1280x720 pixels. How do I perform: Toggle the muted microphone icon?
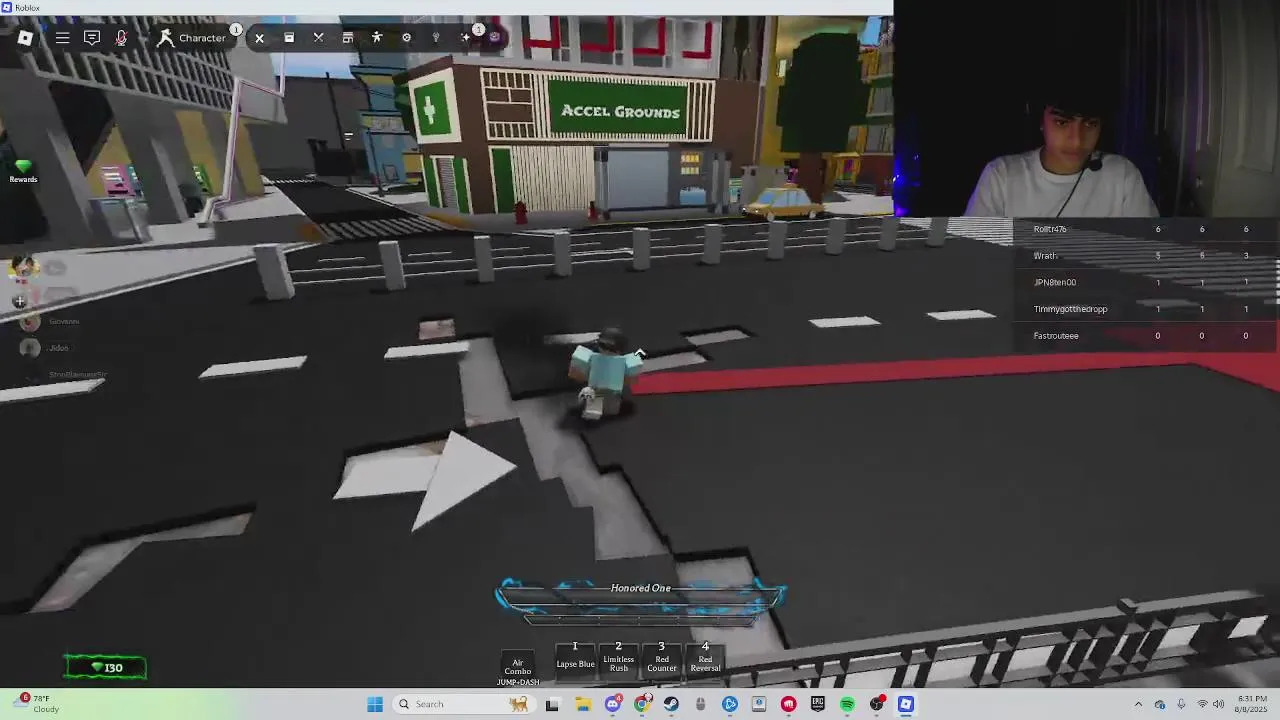pyautogui.click(x=121, y=38)
